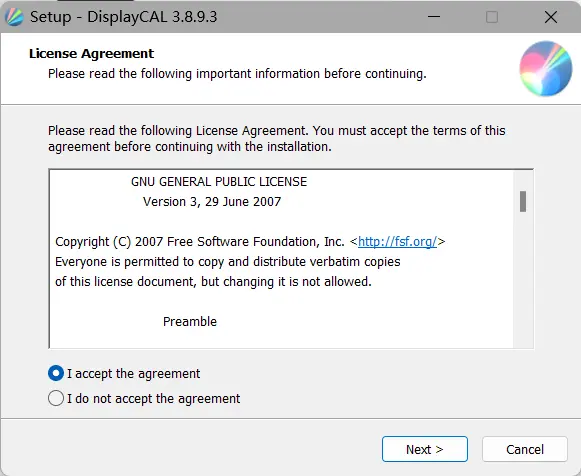The image size is (581, 476).
Task: Click the greyed-out maximize window button
Action: click(492, 17)
